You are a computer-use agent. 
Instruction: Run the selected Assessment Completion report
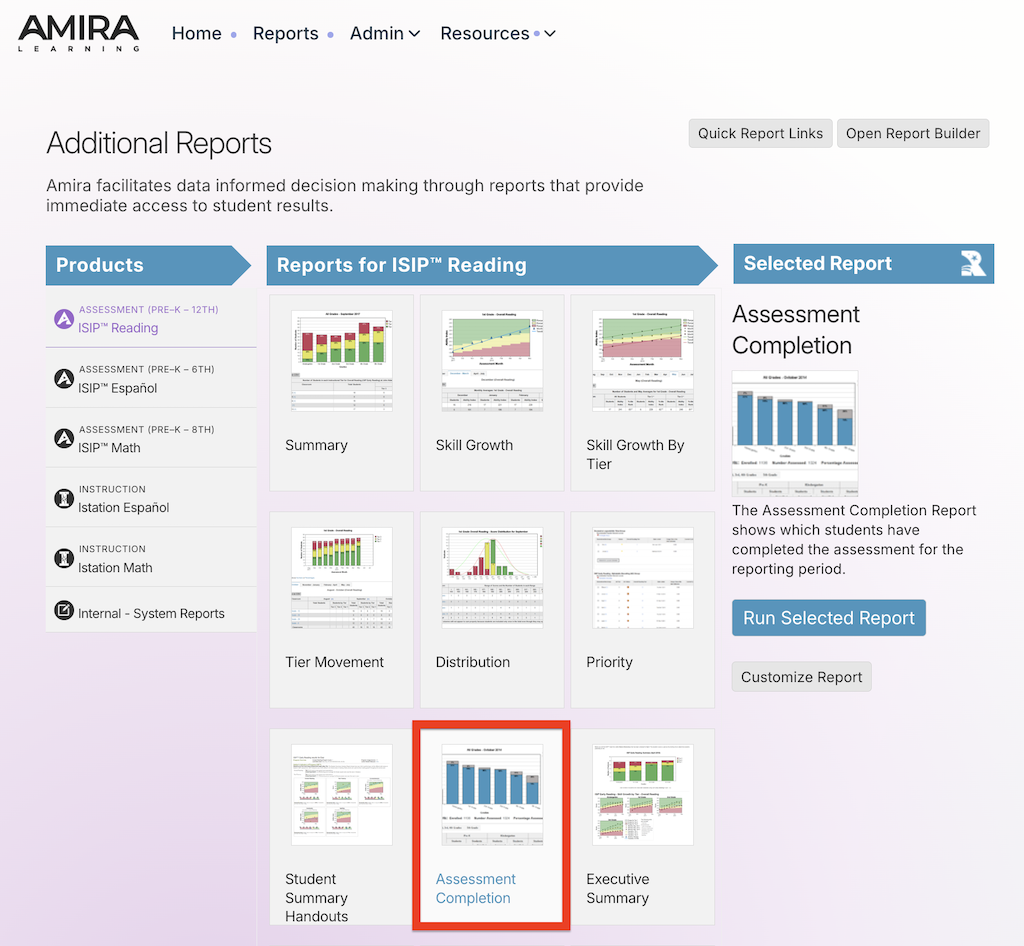tap(829, 618)
